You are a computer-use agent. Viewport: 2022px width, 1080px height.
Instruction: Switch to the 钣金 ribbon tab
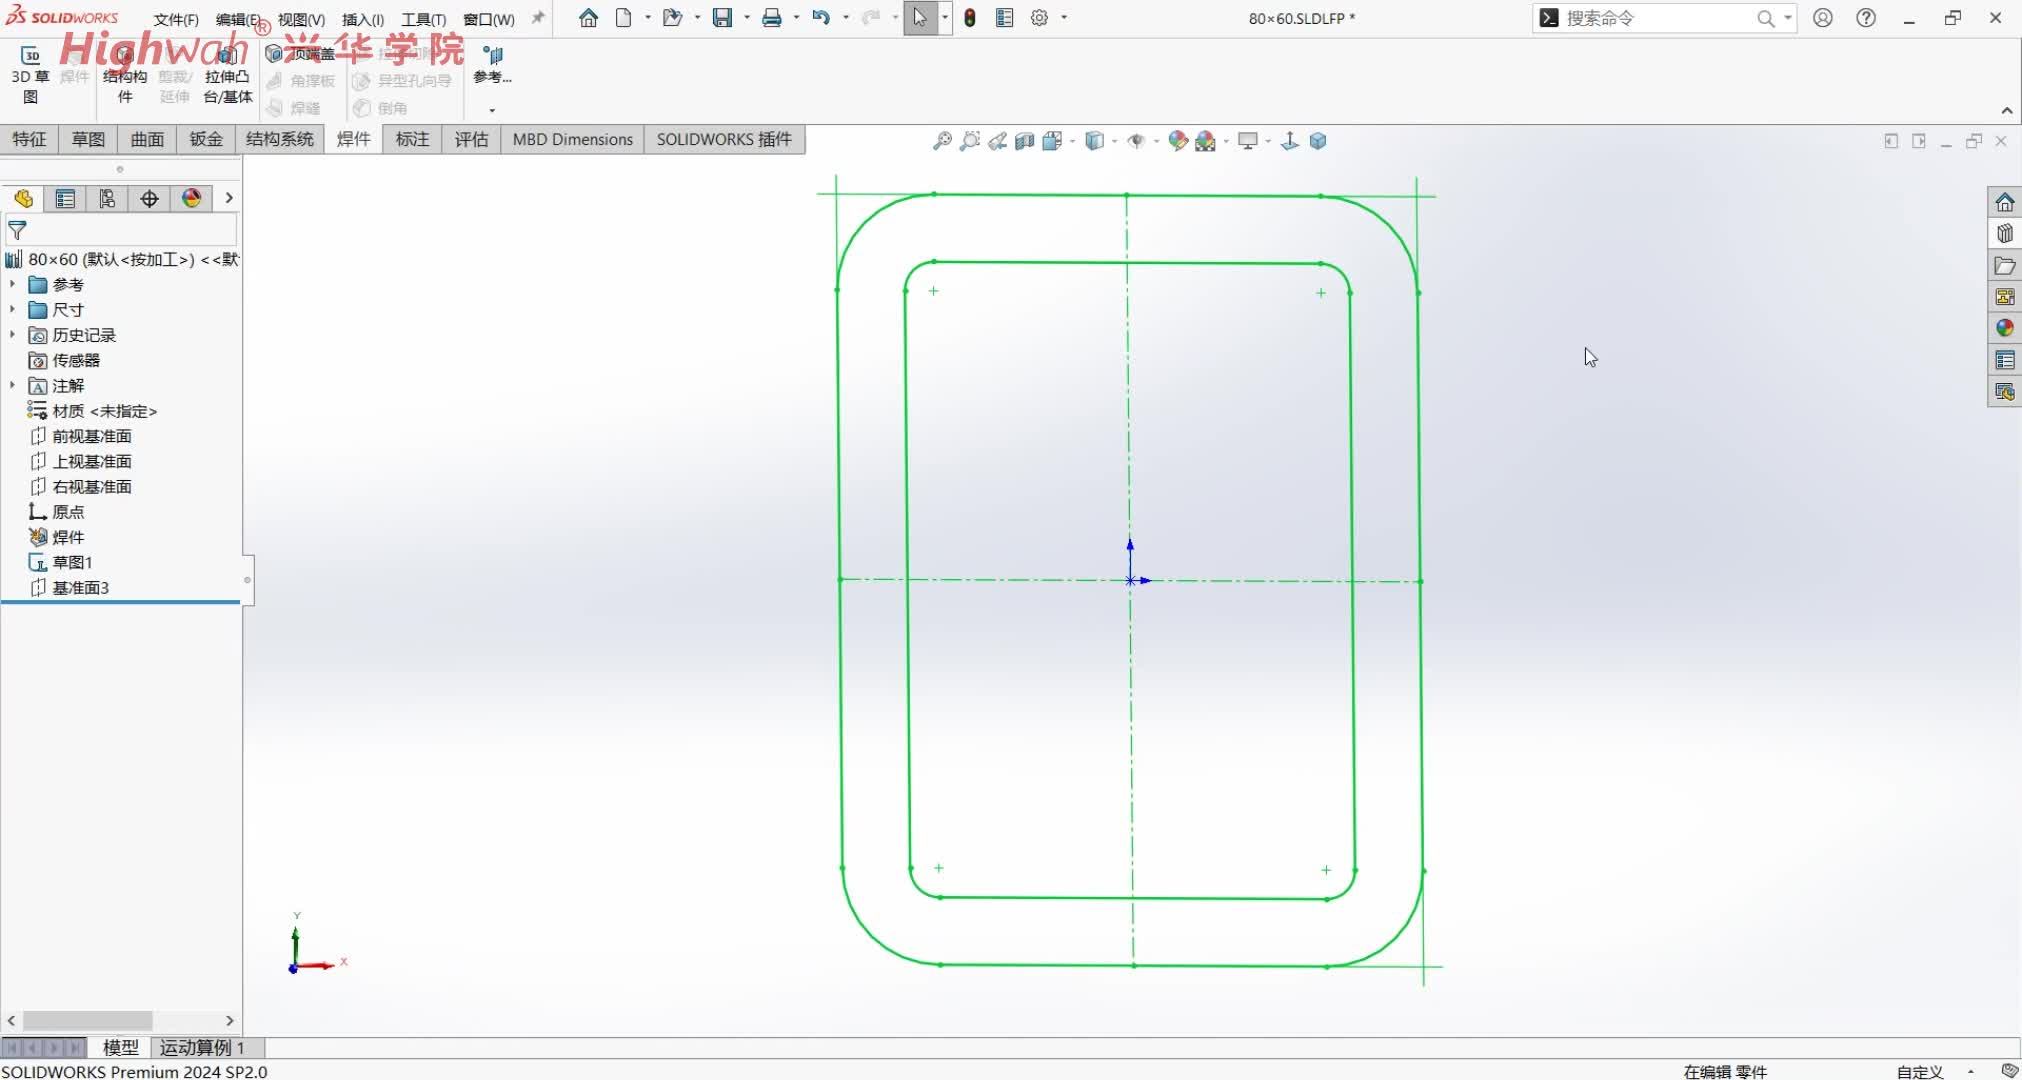(206, 139)
